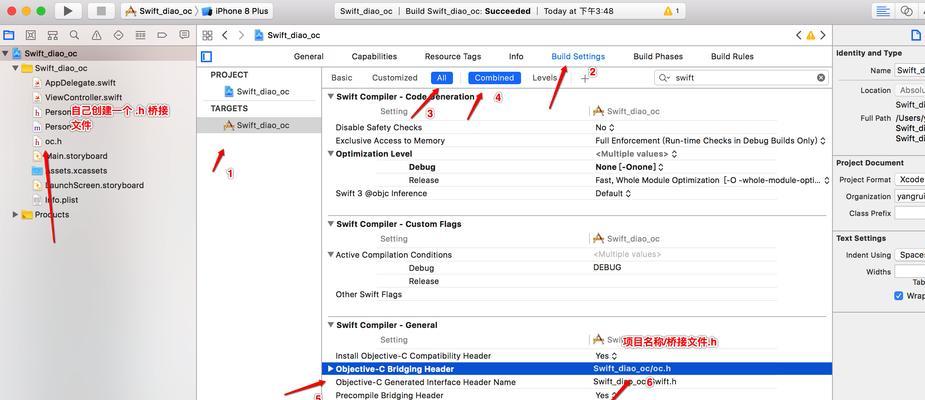Image resolution: width=925 pixels, height=400 pixels.
Task: Clear the swift search field
Action: pyautogui.click(x=821, y=78)
